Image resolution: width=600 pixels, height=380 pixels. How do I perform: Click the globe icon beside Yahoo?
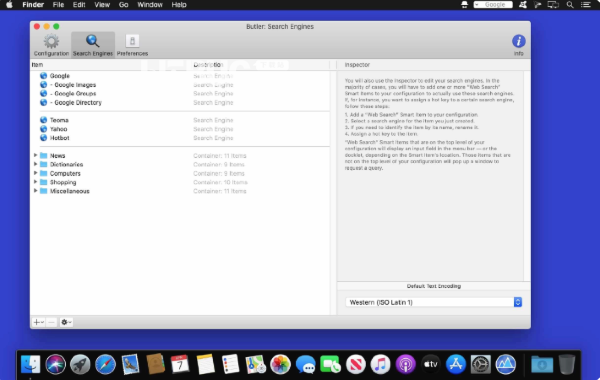click(x=44, y=129)
